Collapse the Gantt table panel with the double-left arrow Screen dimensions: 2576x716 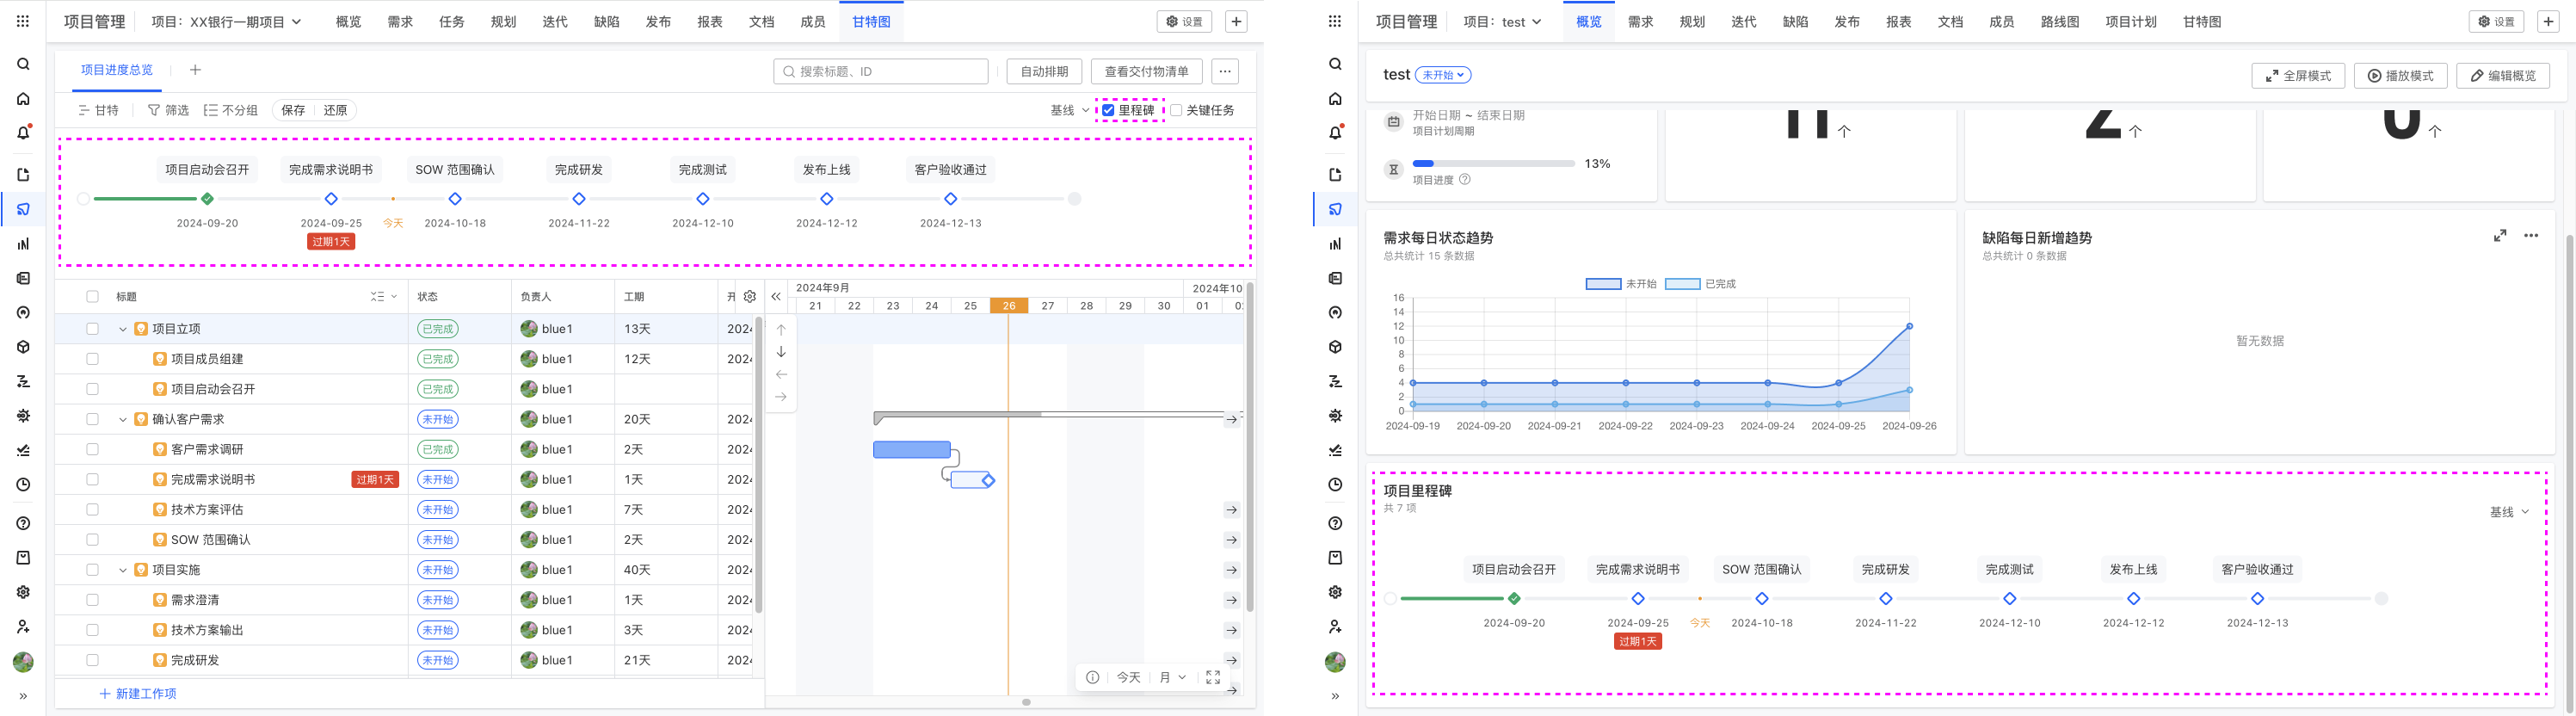[776, 296]
